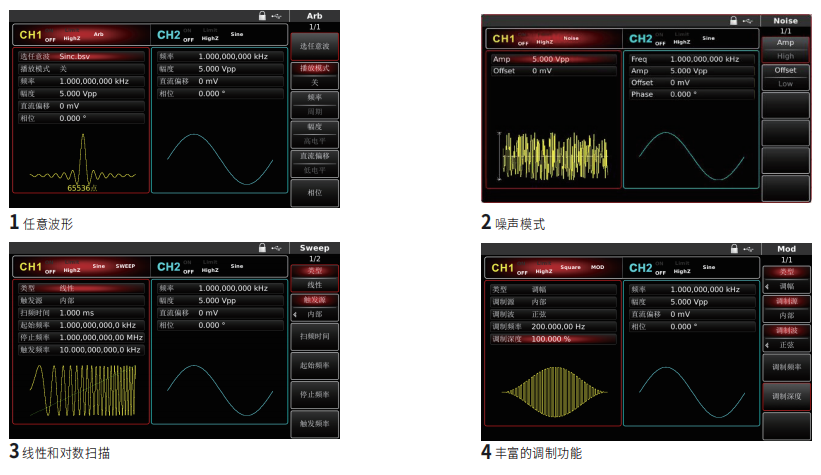The image size is (821, 475).
Task: Click the 扫频时间 softkey on Sweep screen
Action: [315, 337]
